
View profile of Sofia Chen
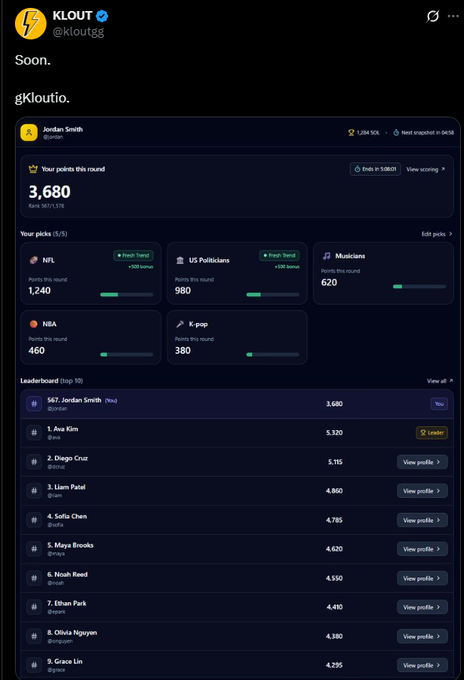pos(422,520)
